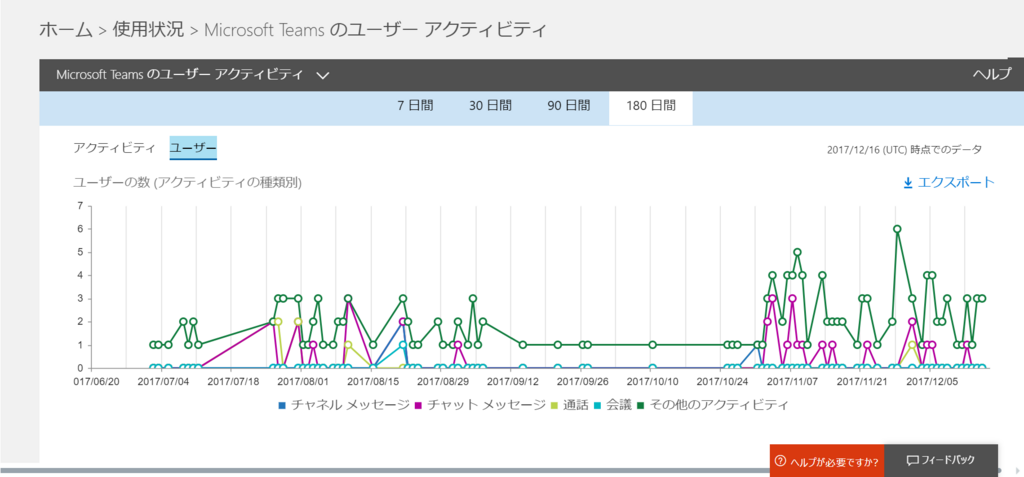Click the チャネル メッセージ legend label

pos(351,406)
